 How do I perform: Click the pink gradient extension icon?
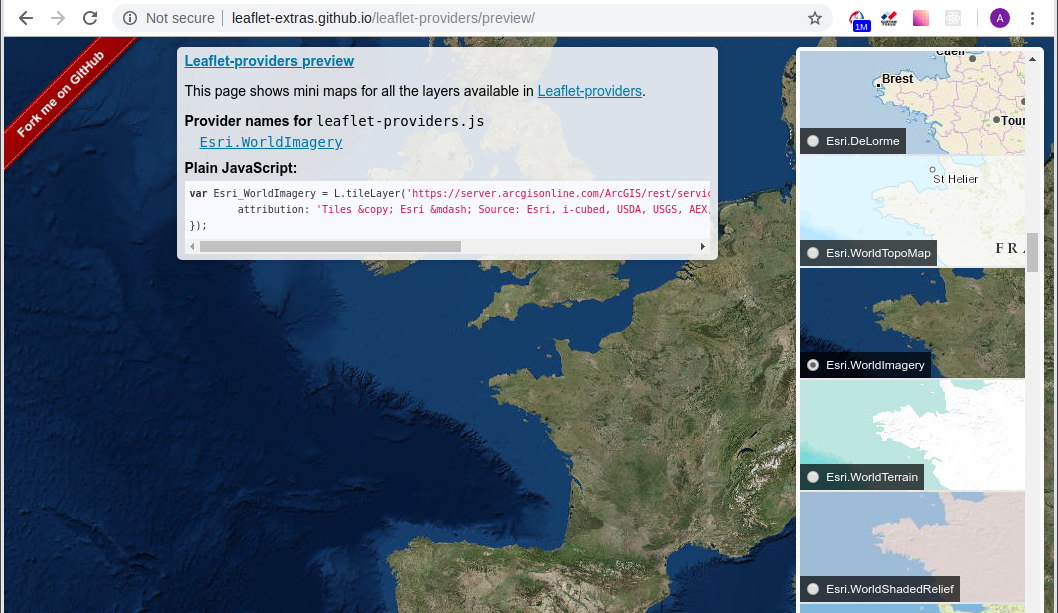pyautogui.click(x=920, y=18)
